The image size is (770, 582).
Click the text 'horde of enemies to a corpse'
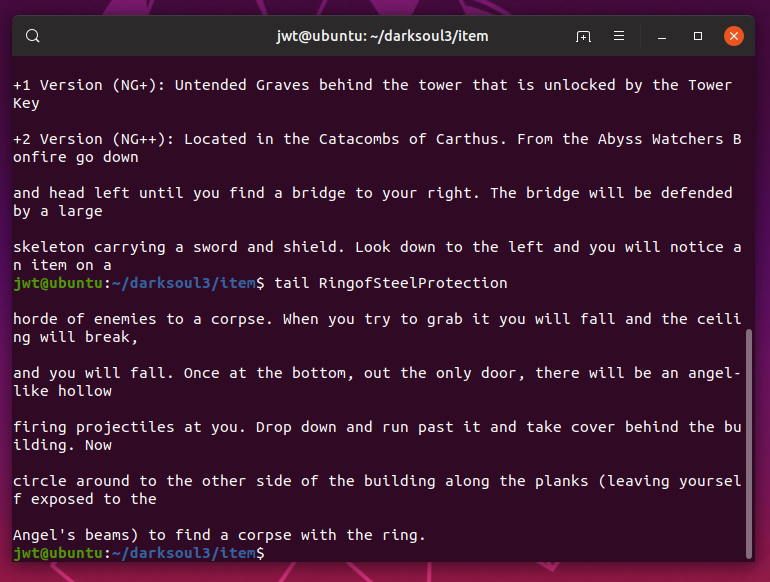(x=141, y=319)
